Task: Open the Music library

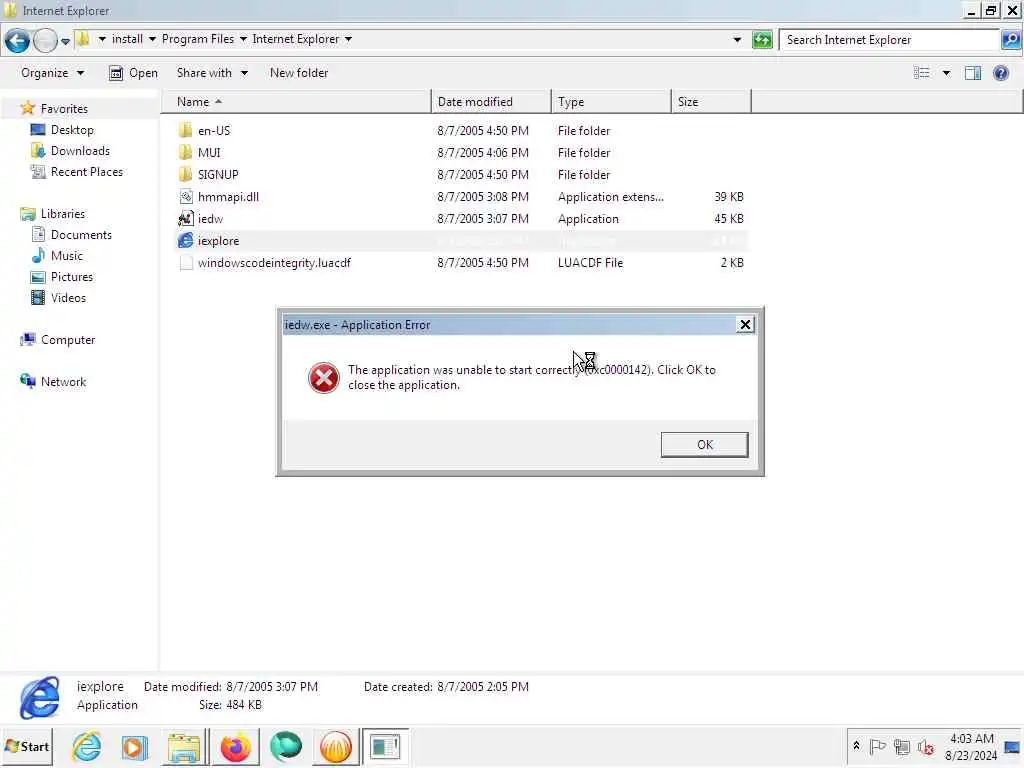Action: pyautogui.click(x=67, y=255)
